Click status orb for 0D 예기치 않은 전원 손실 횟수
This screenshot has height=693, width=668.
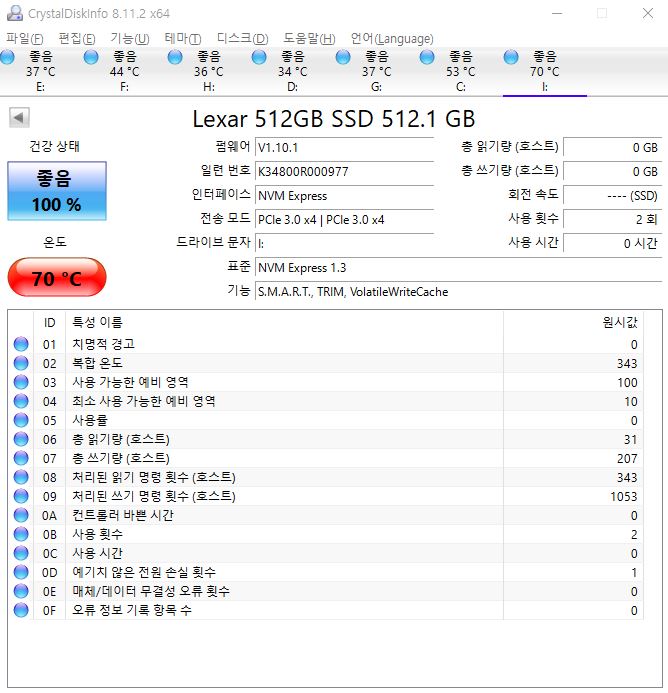(x=21, y=572)
